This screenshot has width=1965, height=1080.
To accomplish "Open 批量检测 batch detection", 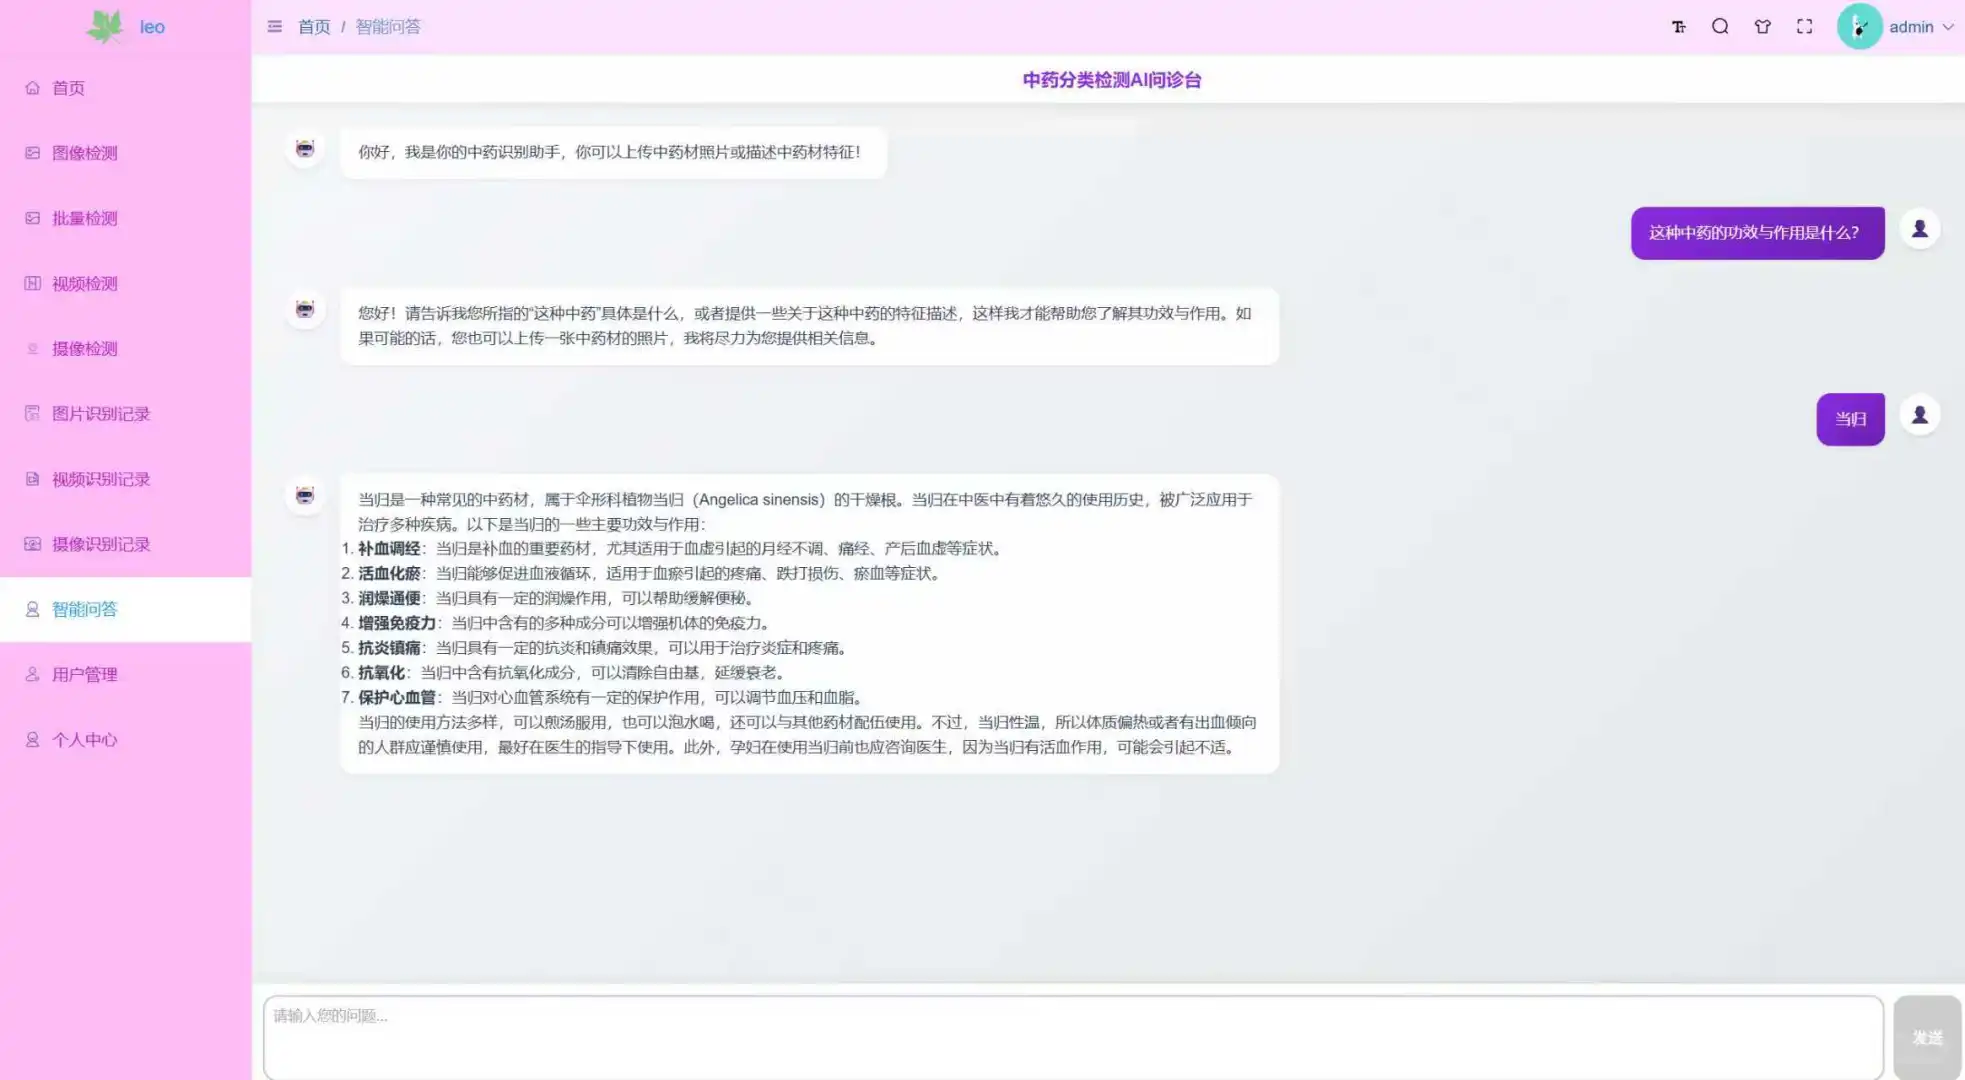I will coord(84,218).
